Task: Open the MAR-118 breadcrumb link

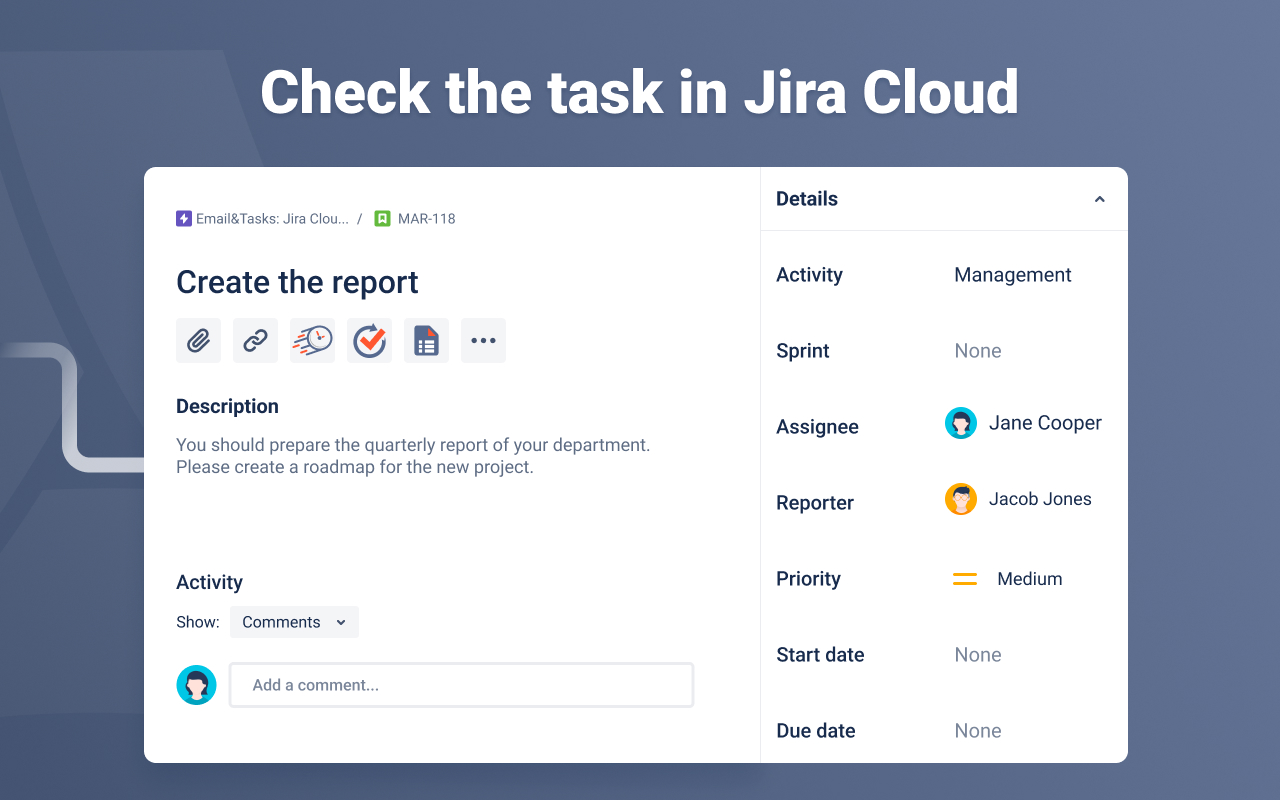Action: [x=425, y=218]
